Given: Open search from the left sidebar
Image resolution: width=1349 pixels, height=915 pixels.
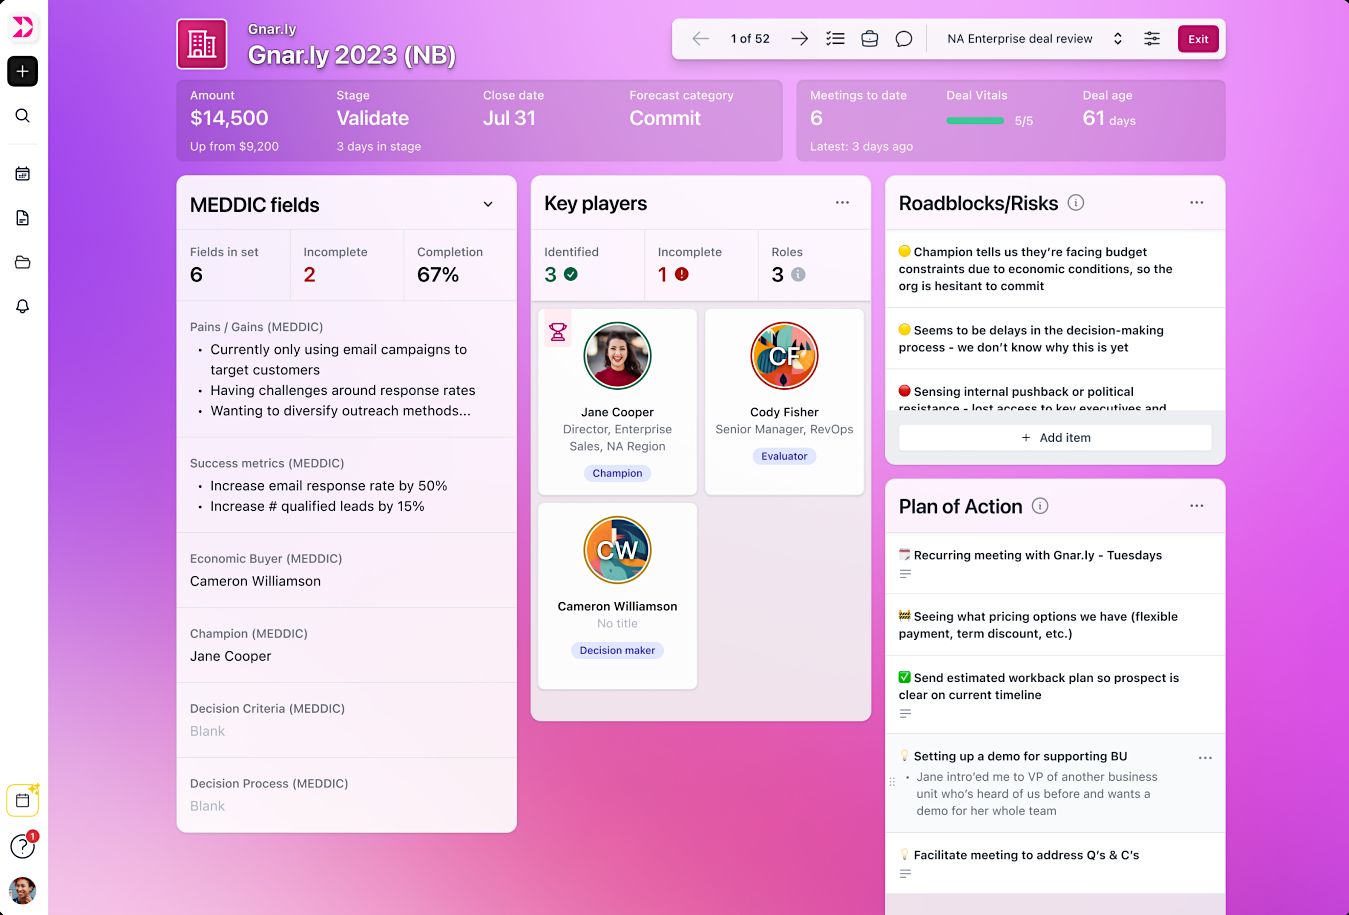Looking at the screenshot, I should click(22, 116).
